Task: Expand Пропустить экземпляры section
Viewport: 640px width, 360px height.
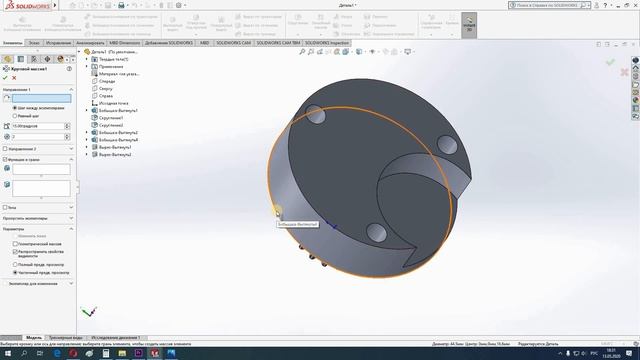Action: click(x=71, y=218)
